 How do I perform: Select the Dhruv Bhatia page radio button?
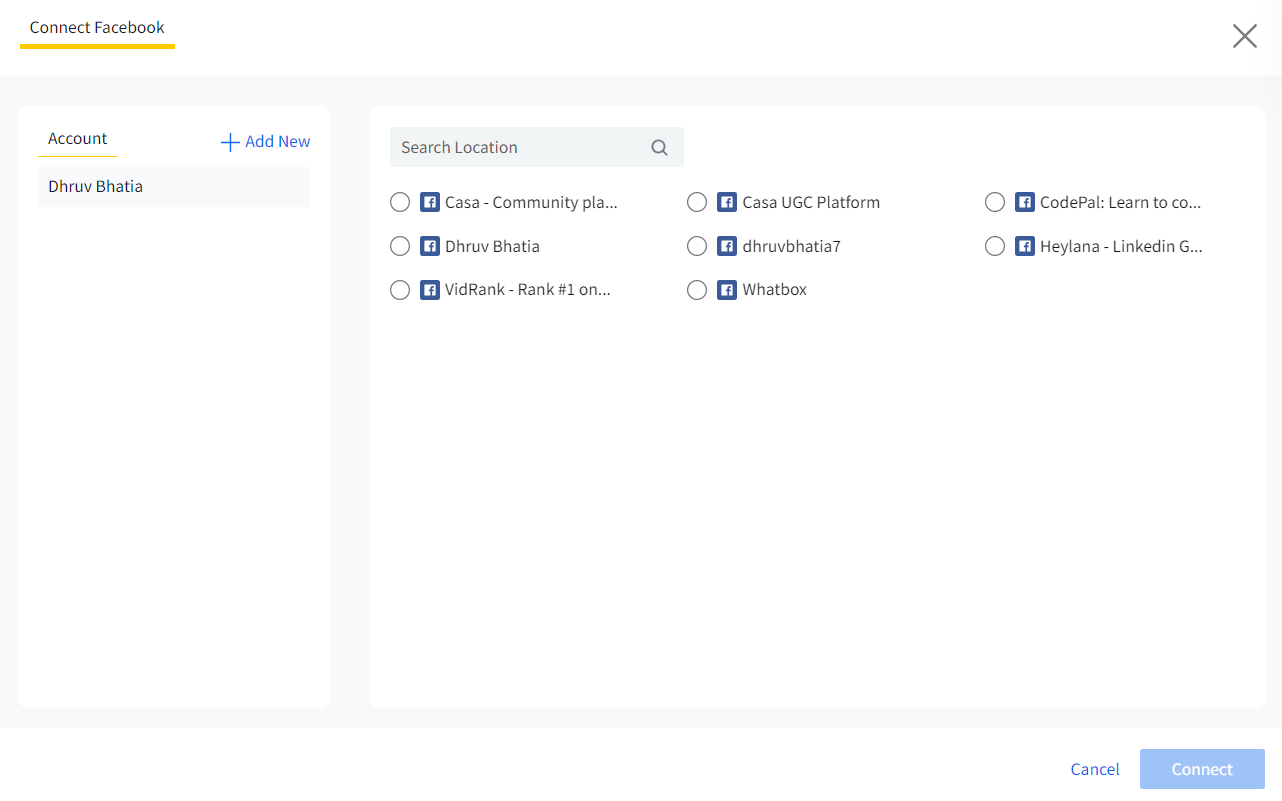(x=400, y=246)
